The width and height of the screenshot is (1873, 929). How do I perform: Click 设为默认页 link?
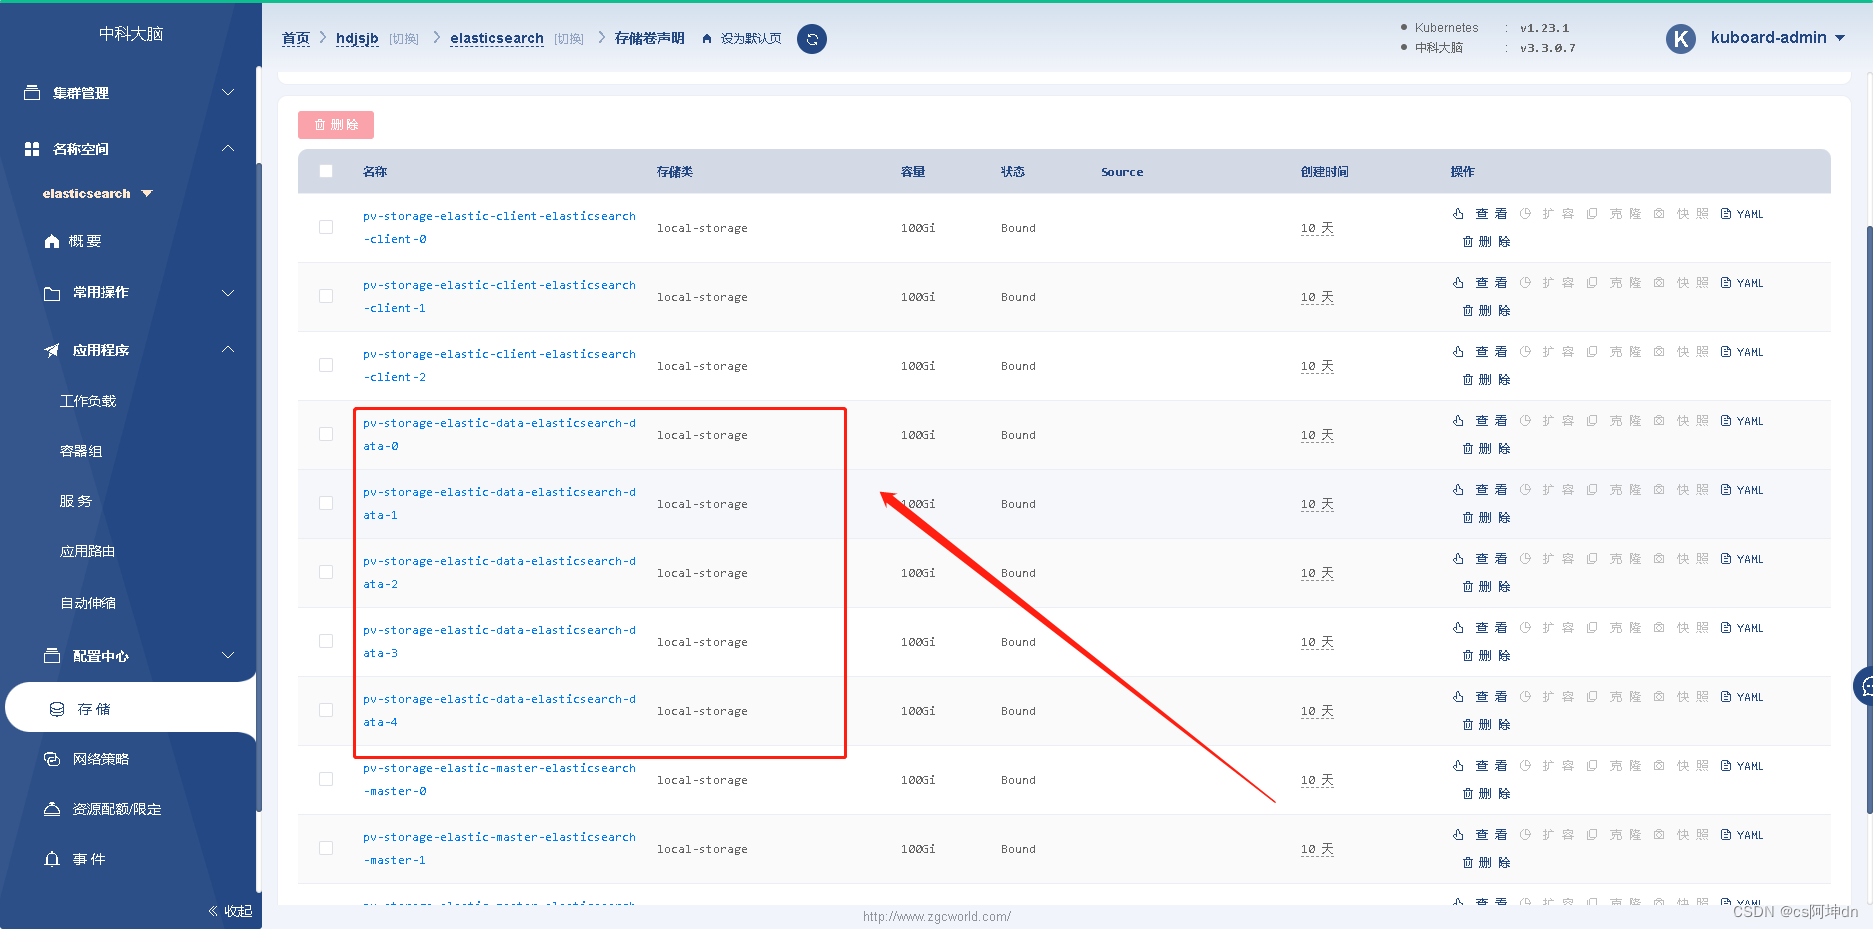pos(751,39)
